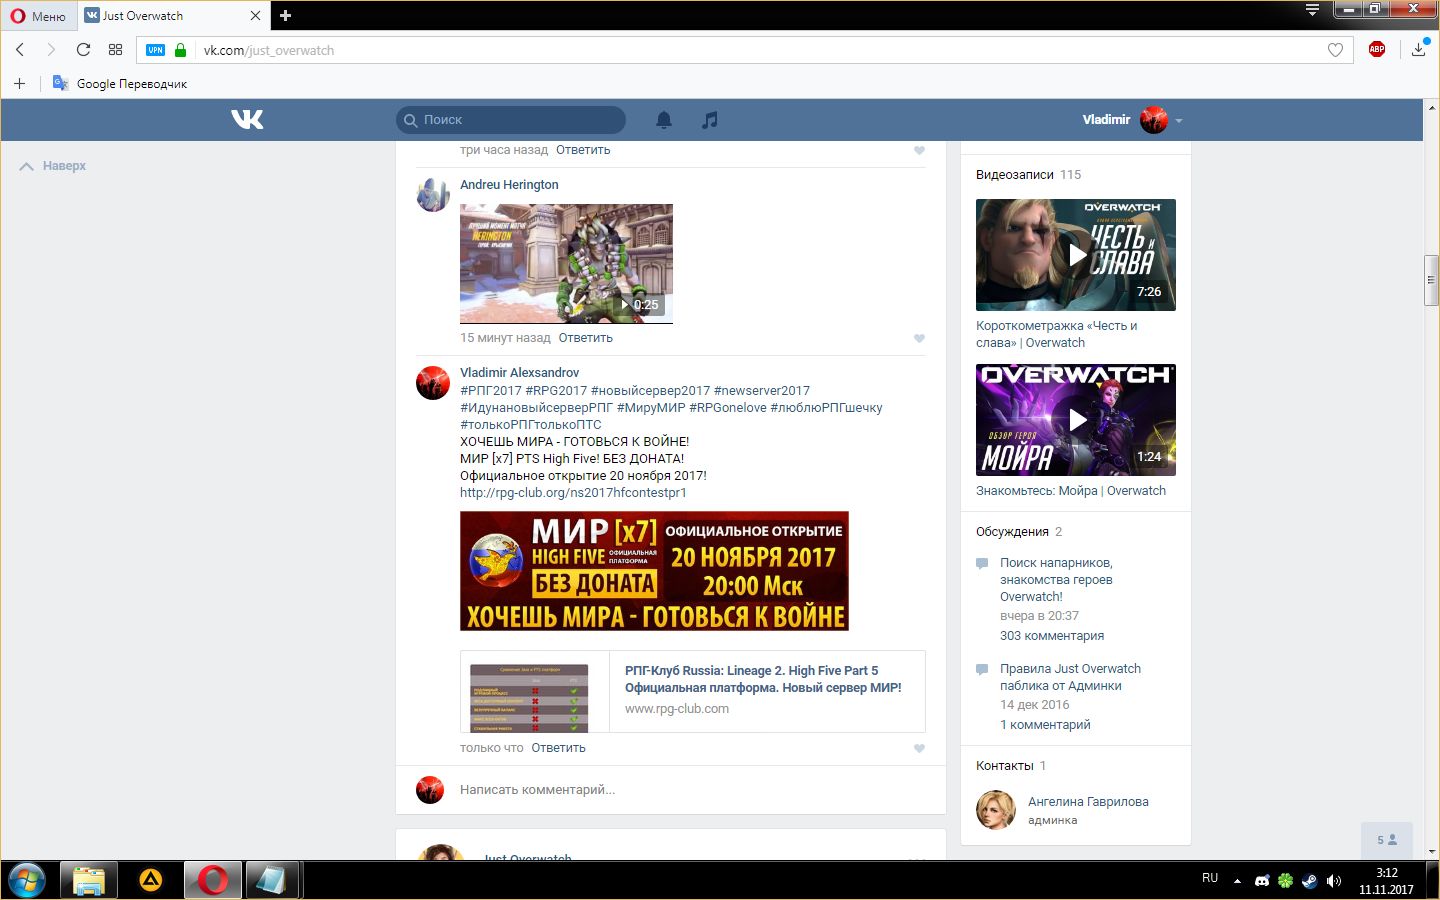This screenshot has width=1440, height=900.
Task: Open VK notifications bell
Action: point(663,120)
